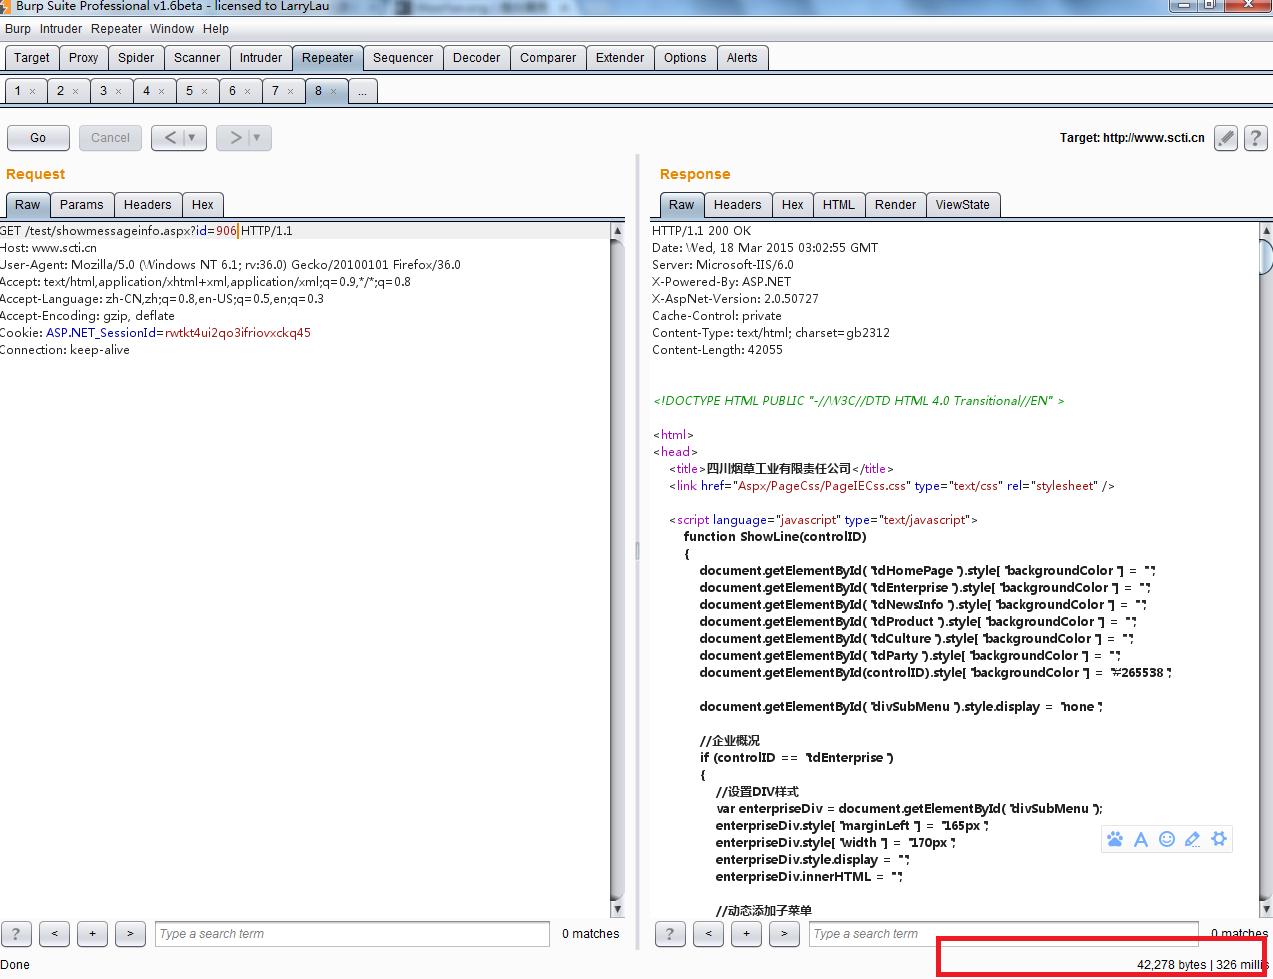Show response Render view
The width and height of the screenshot is (1273, 979).
coord(895,205)
